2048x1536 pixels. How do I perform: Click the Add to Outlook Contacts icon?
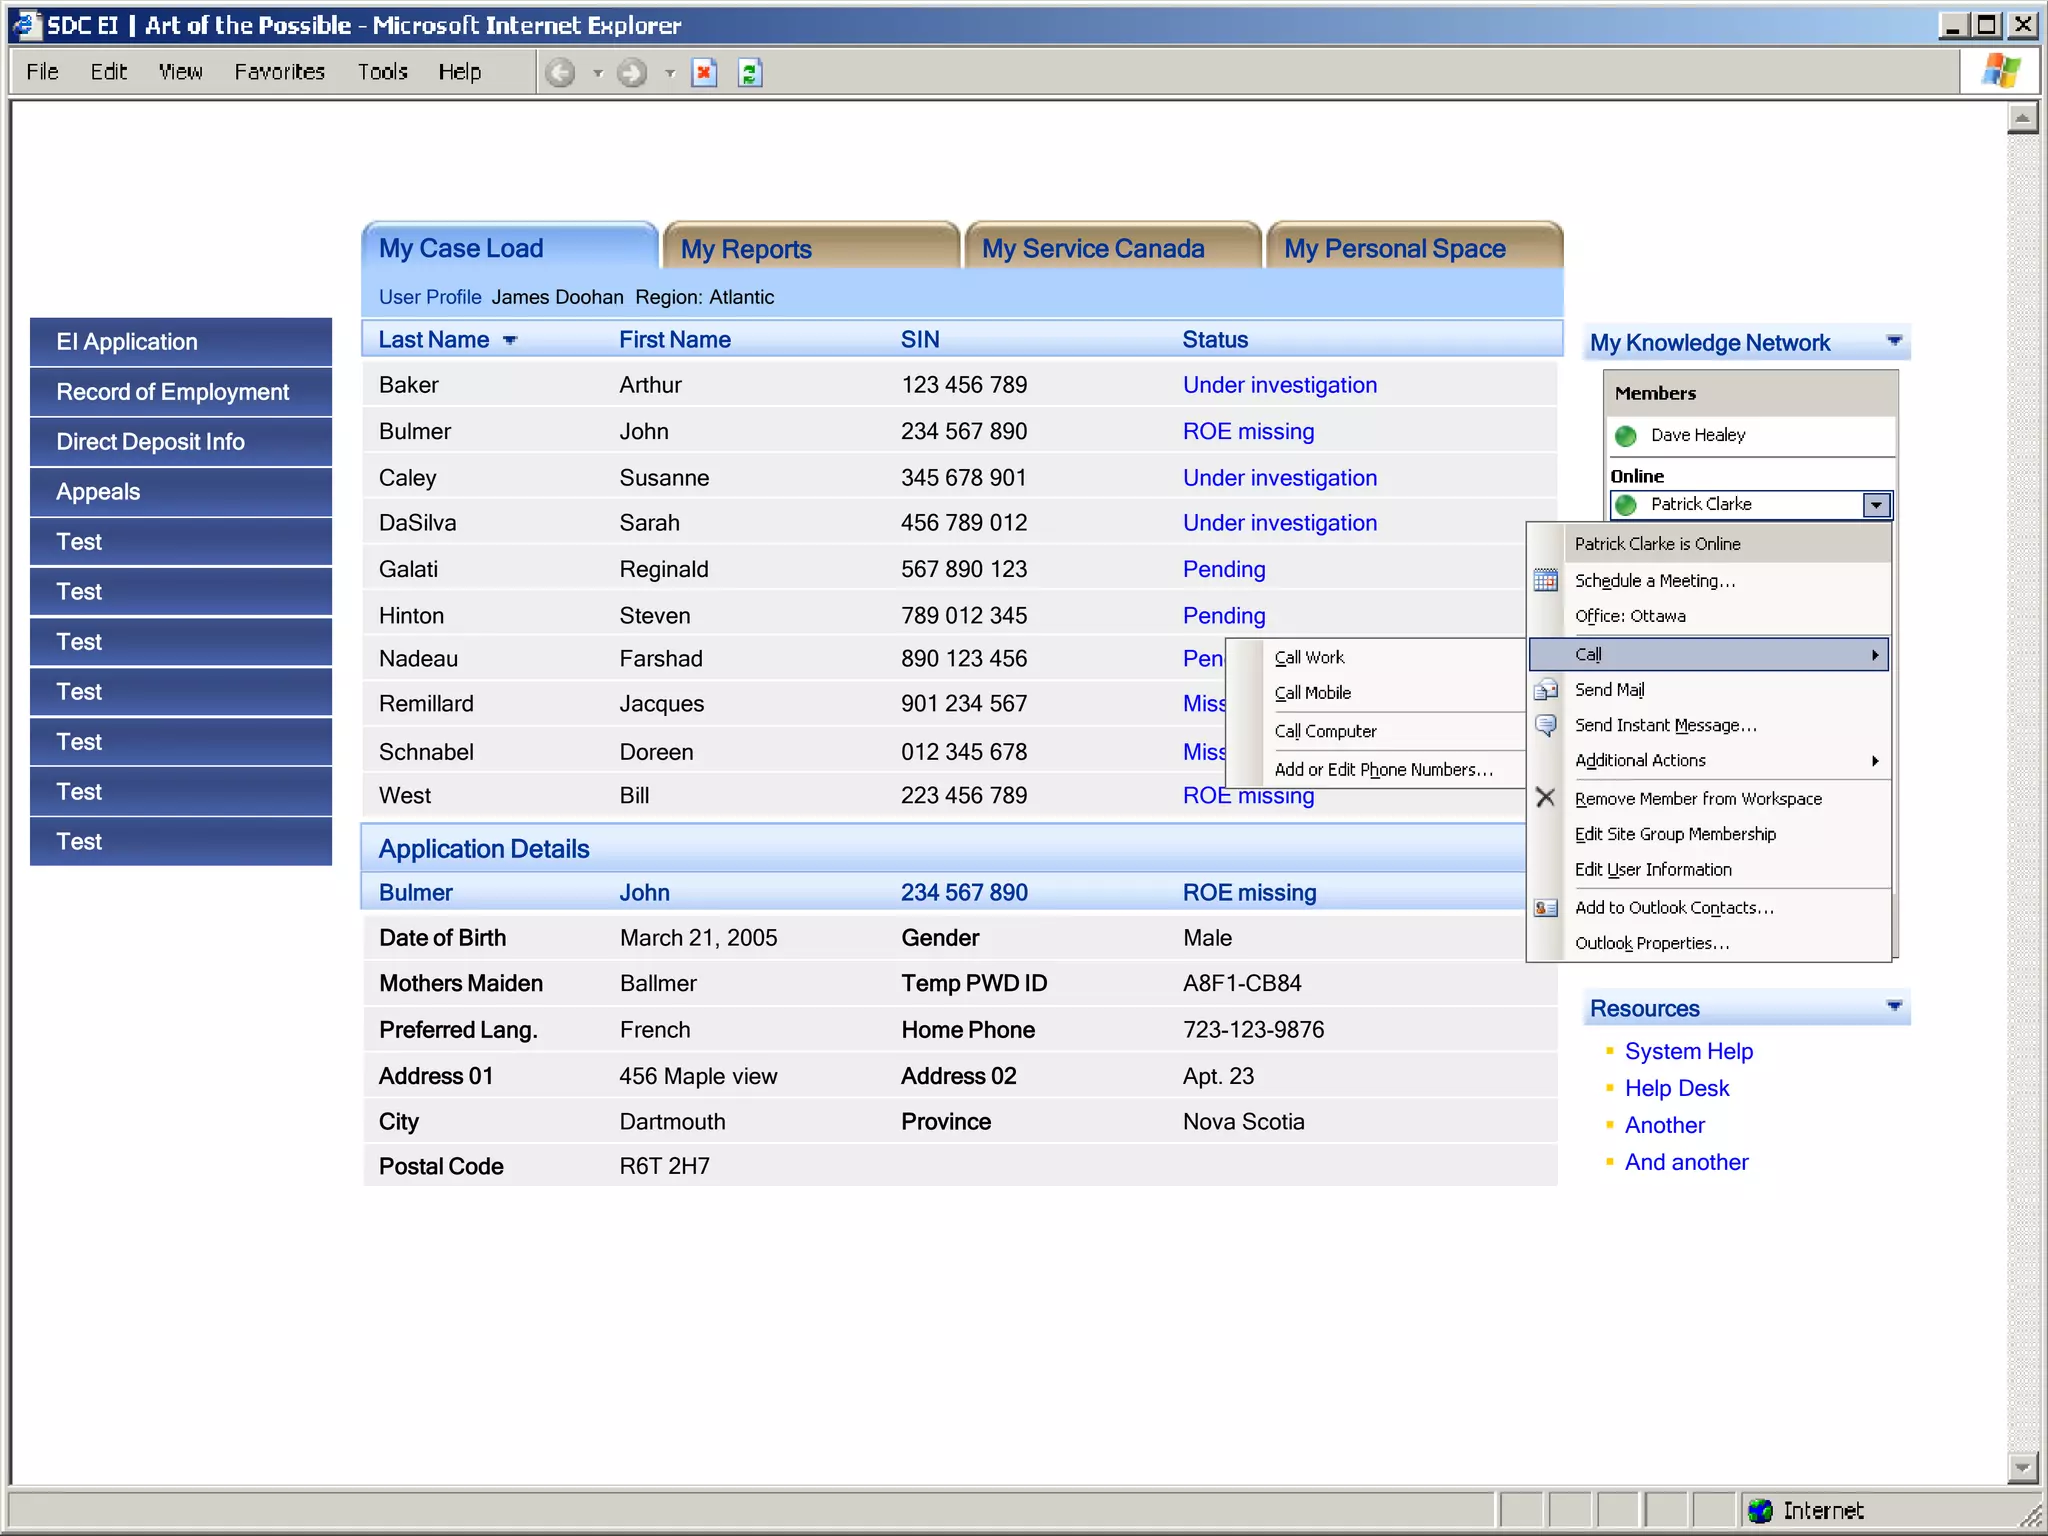[1545, 908]
